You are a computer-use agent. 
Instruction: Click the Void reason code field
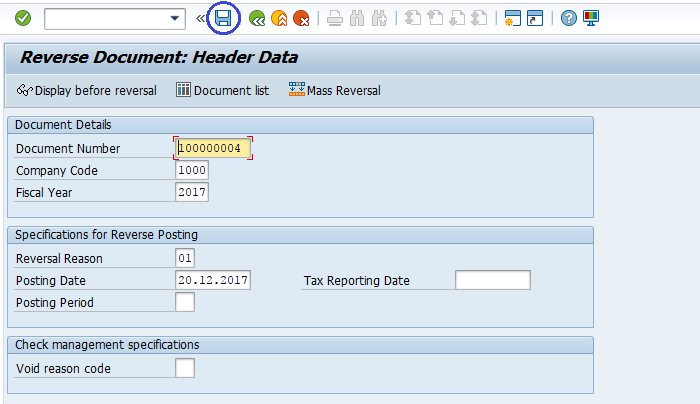point(185,368)
